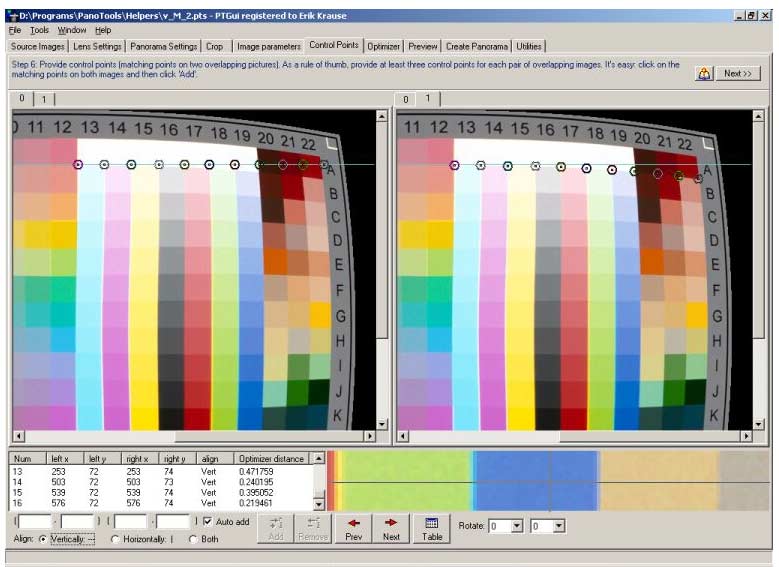Screen dimensions: 779x567
Task: Sort table by align column header
Action: (215, 459)
